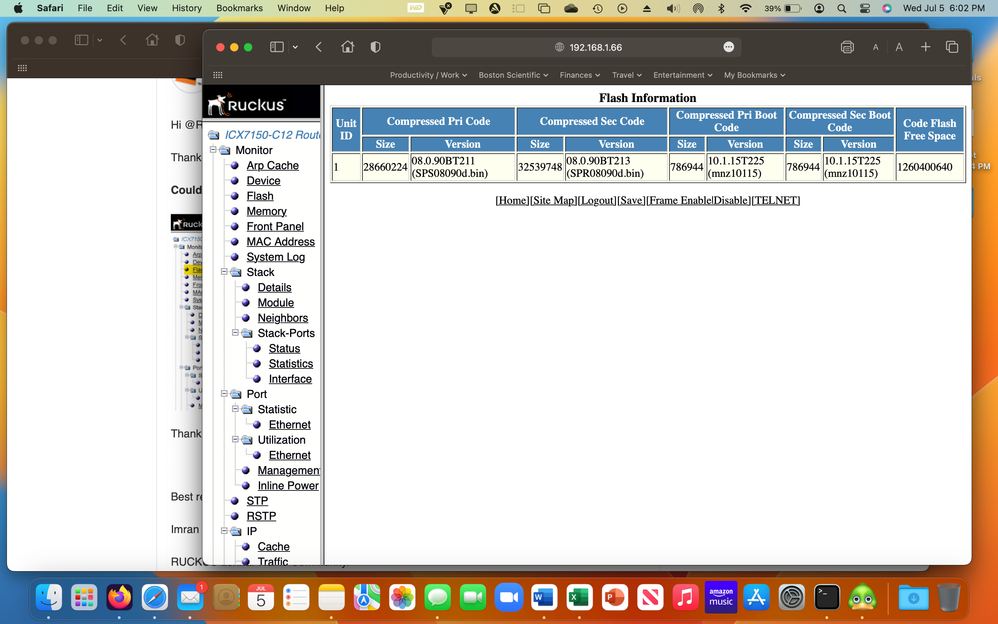
Task: Click the home icon in Safari toolbar
Action: click(347, 46)
